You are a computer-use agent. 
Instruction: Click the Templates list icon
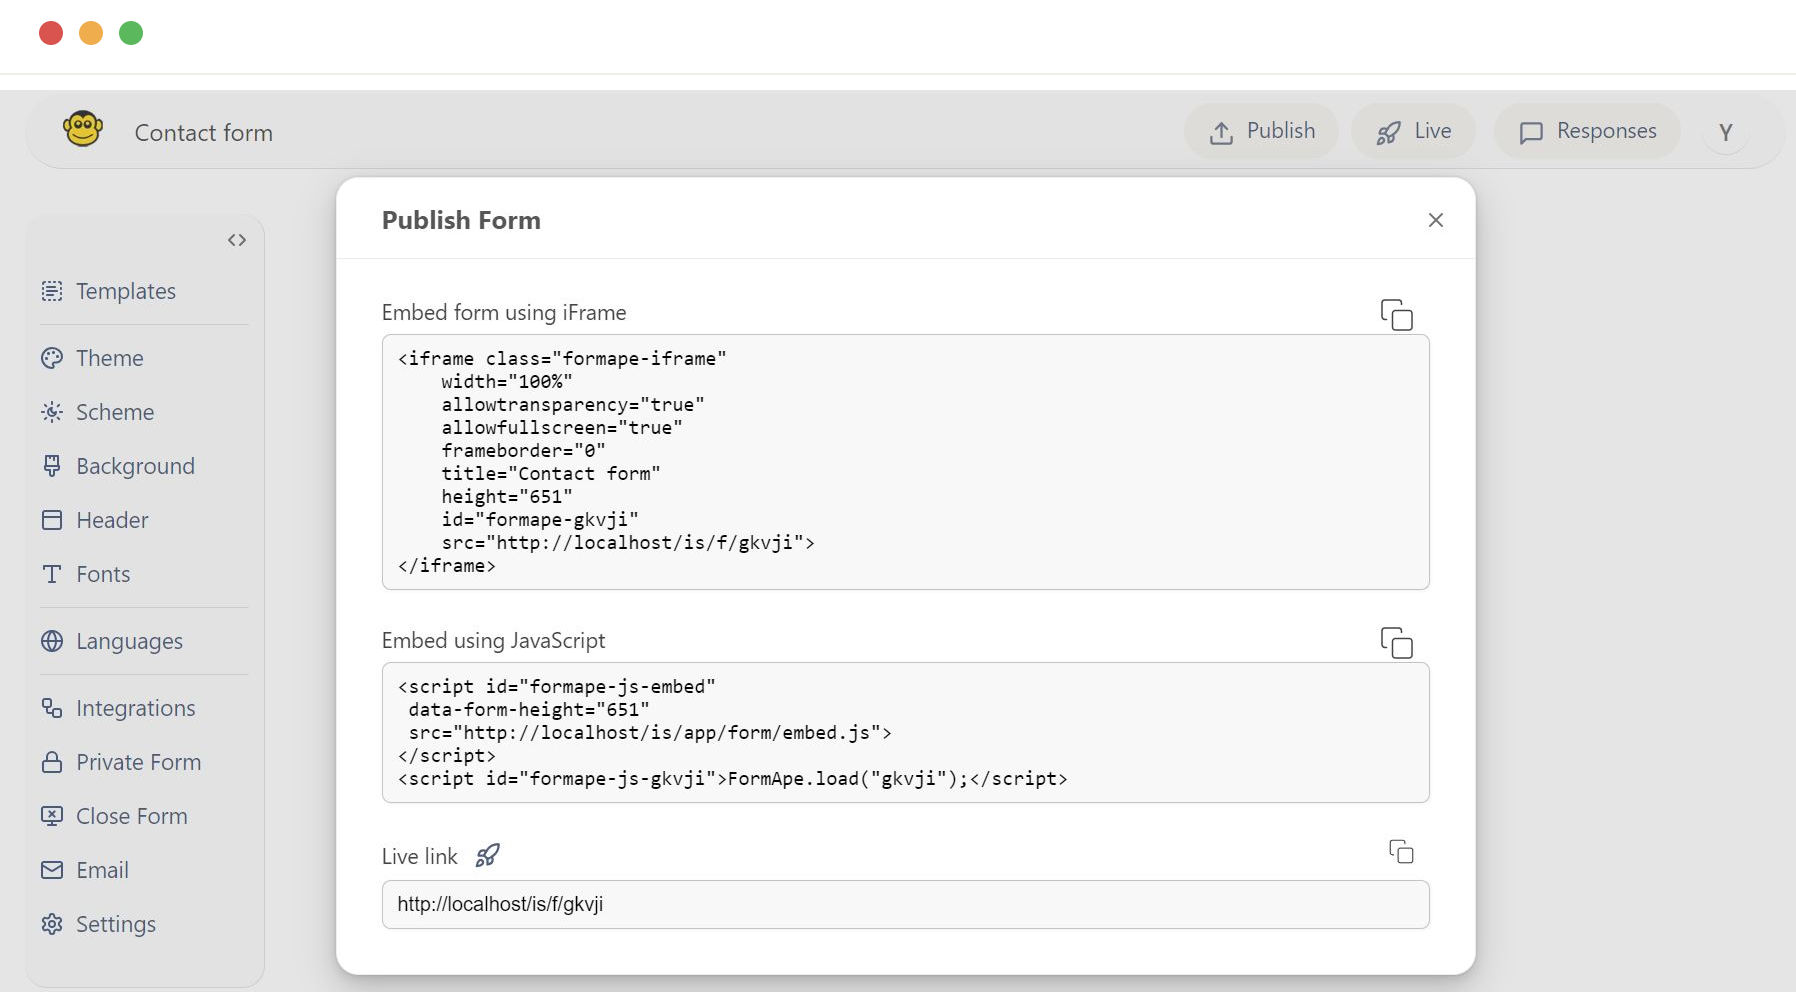[52, 291]
